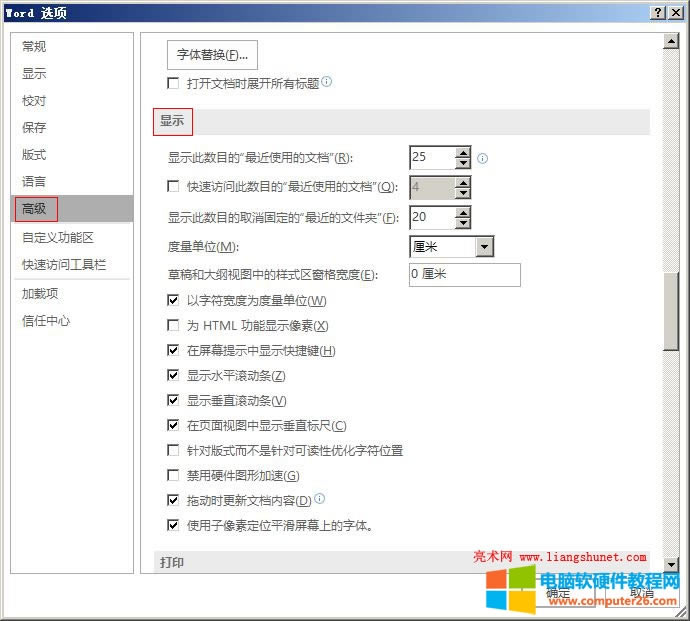Click the 字体替换 button
The image size is (690, 621).
pos(211,55)
